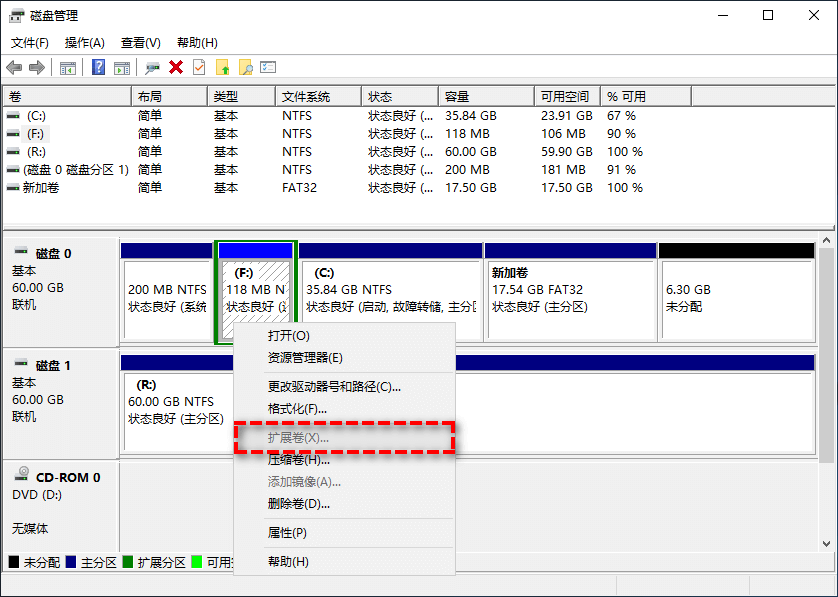Open the 操作(A) menu
Image resolution: width=838 pixels, height=597 pixels.
(x=84, y=43)
